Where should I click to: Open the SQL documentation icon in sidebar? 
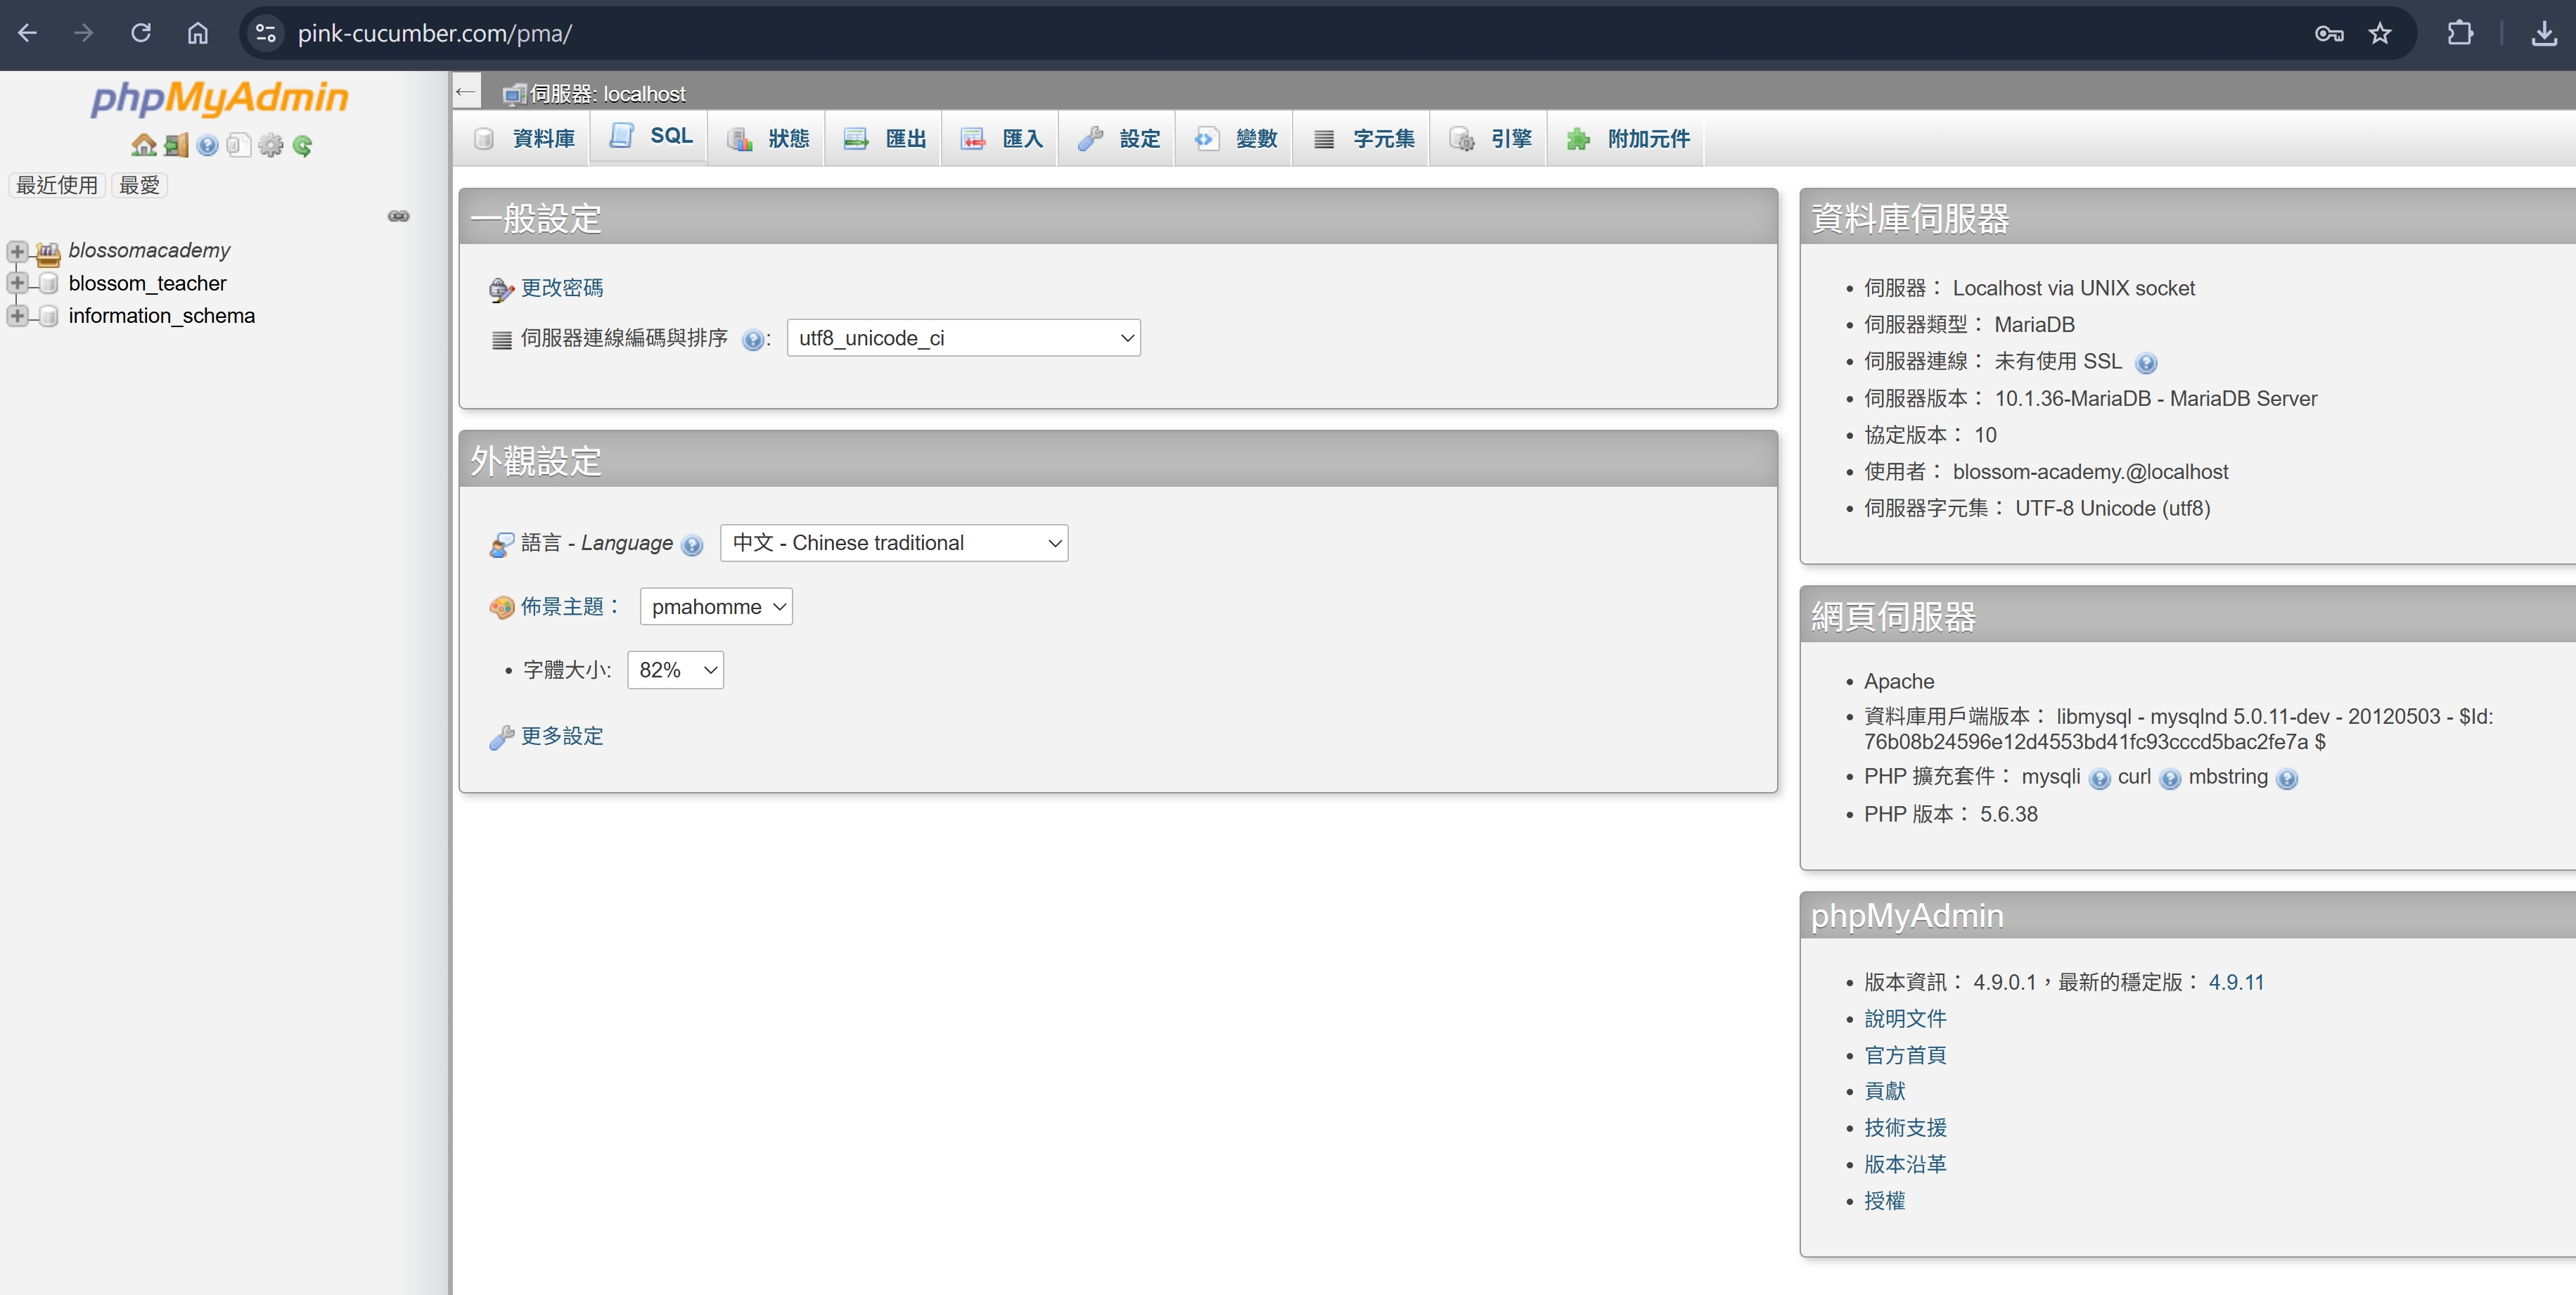238,146
